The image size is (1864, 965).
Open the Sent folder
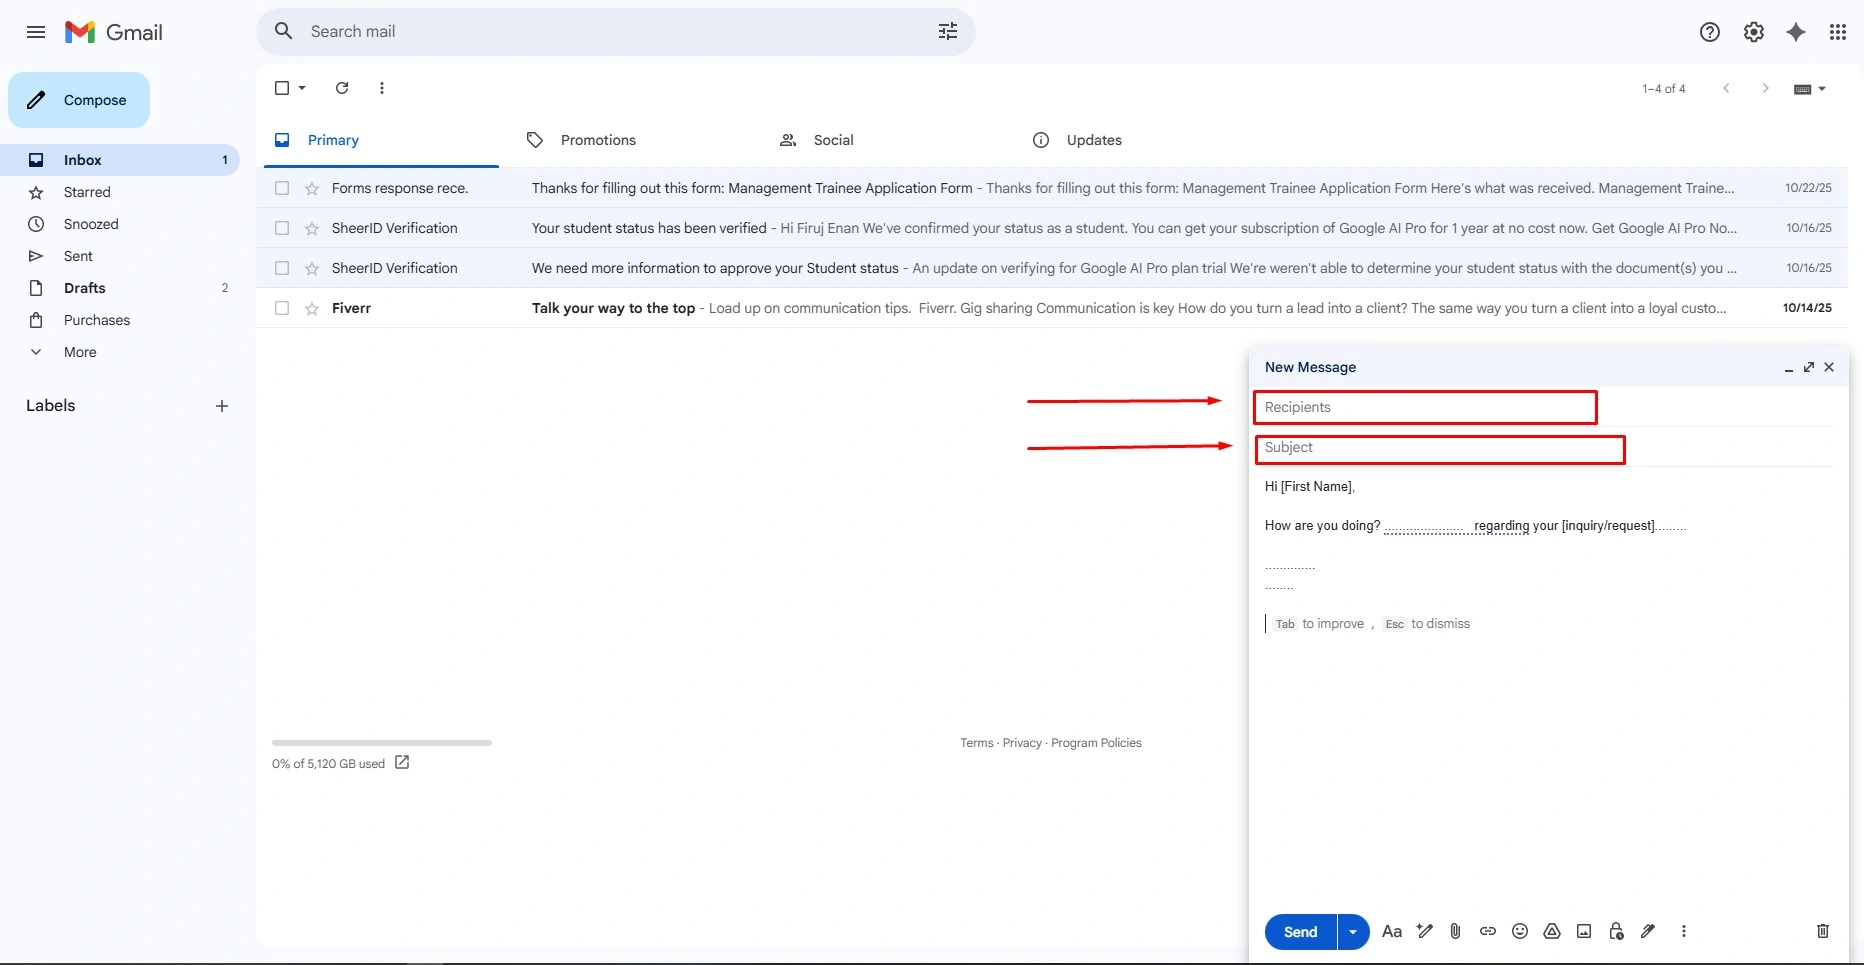120,256
